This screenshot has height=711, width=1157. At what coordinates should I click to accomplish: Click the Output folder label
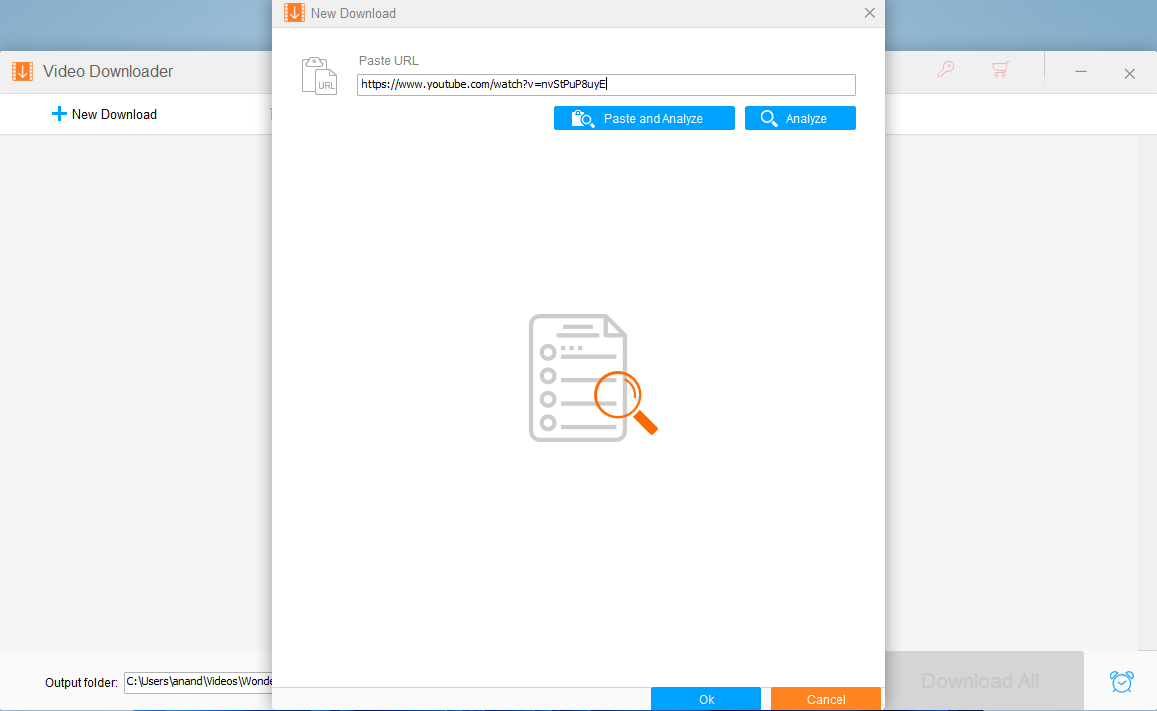pyautogui.click(x=81, y=683)
